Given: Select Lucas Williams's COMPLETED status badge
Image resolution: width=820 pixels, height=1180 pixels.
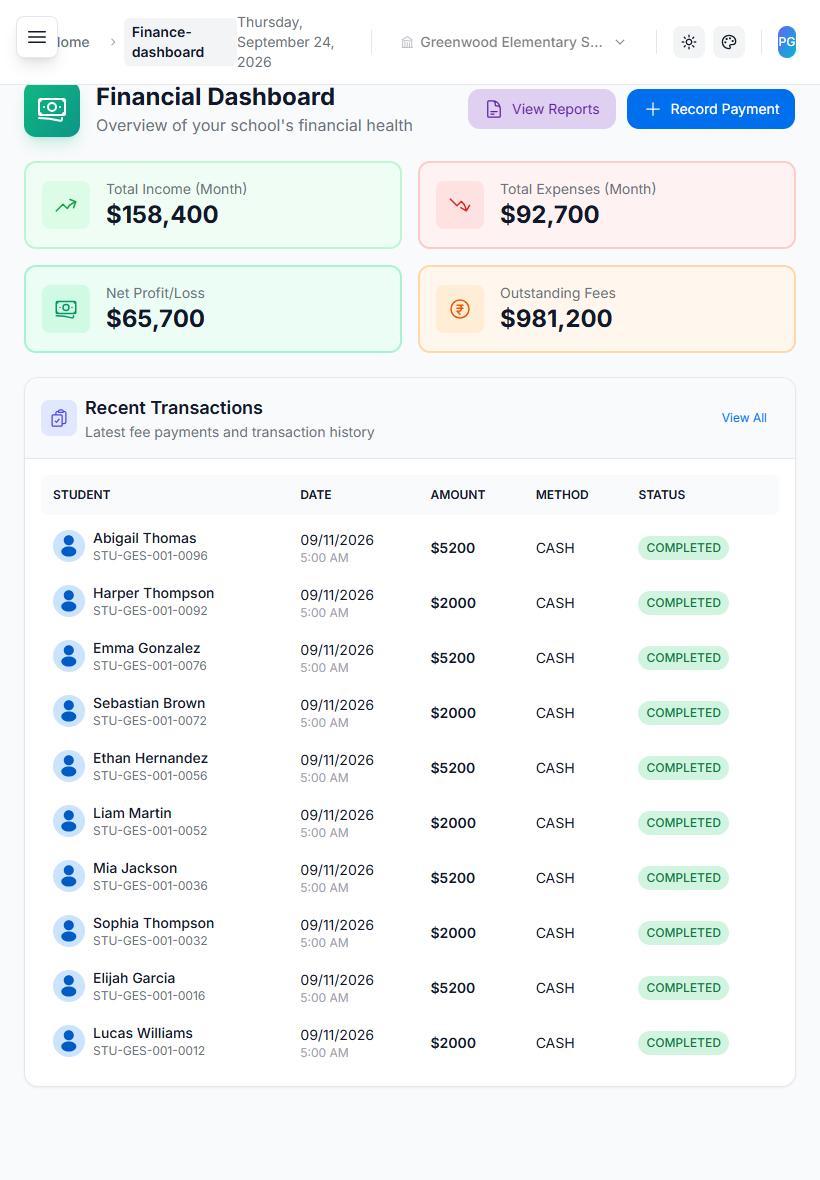Looking at the screenshot, I should pyautogui.click(x=683, y=1042).
